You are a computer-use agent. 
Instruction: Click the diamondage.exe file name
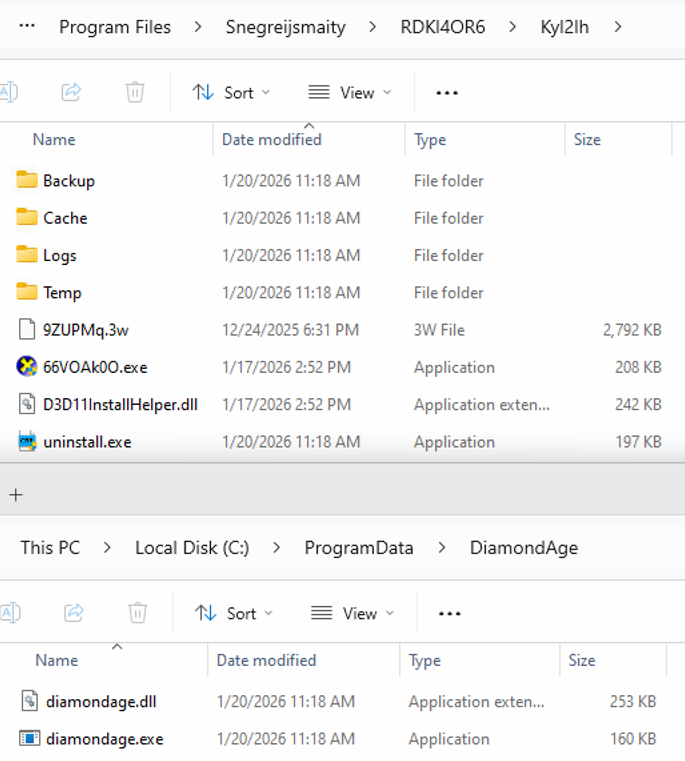(105, 739)
